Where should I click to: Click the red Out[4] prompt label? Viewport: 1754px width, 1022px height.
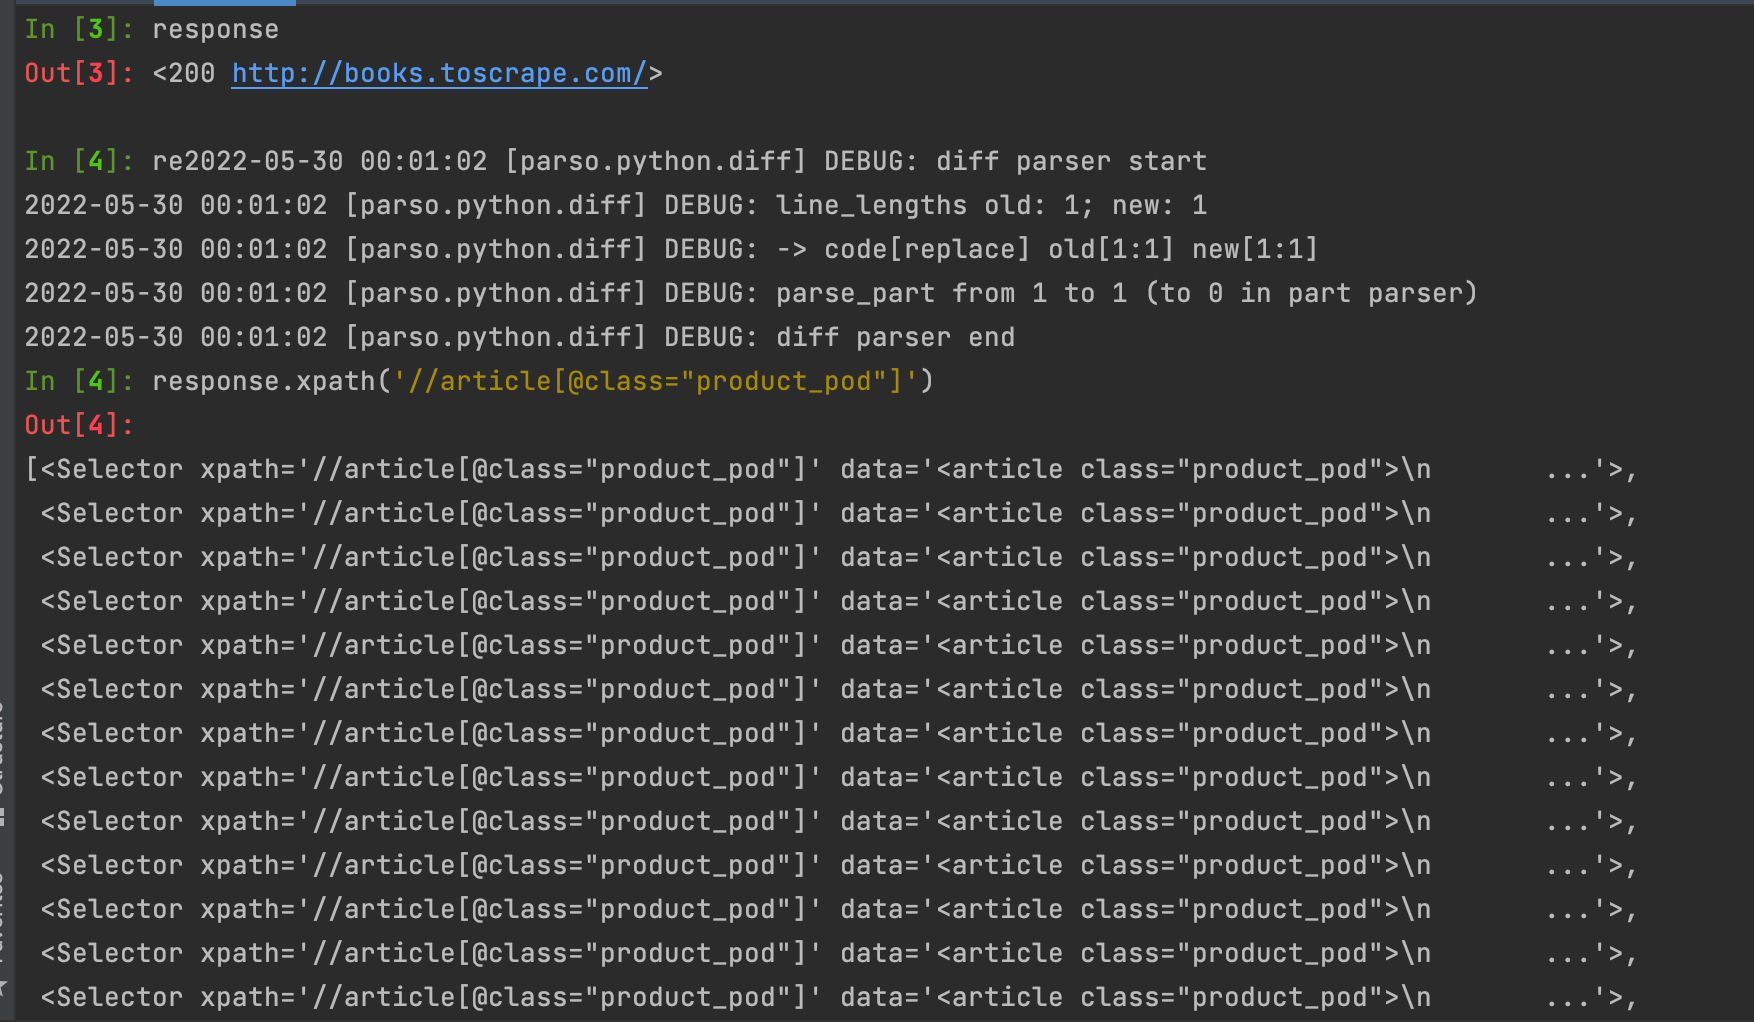78,426
